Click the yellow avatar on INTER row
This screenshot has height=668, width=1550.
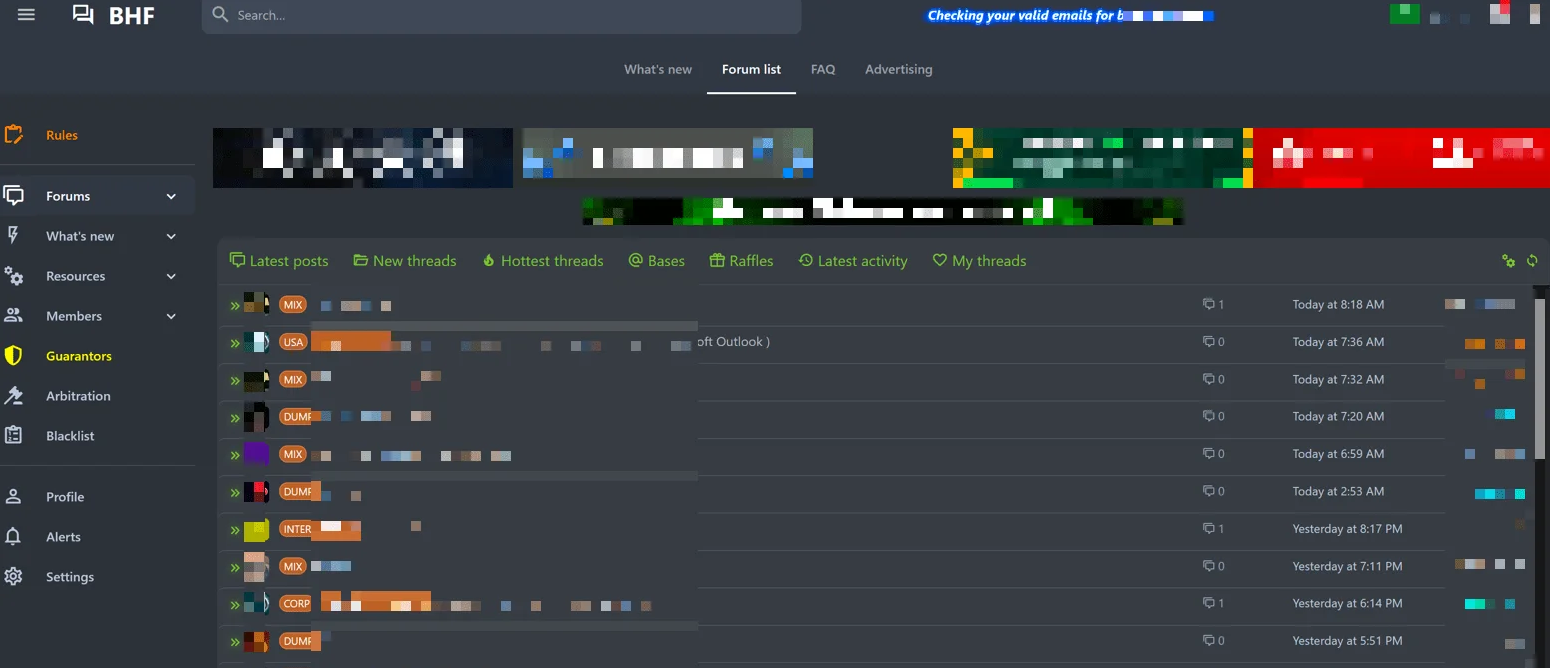pos(257,529)
